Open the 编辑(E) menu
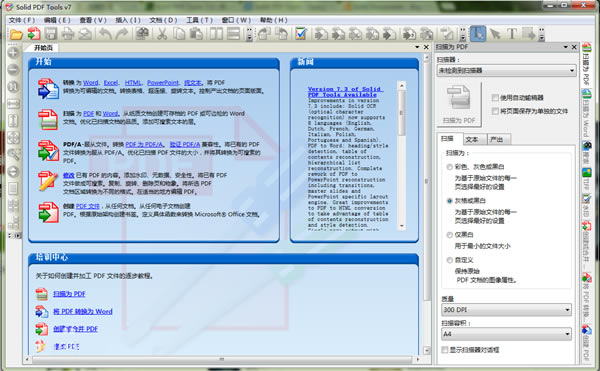The width and height of the screenshot is (600, 371). click(x=57, y=20)
